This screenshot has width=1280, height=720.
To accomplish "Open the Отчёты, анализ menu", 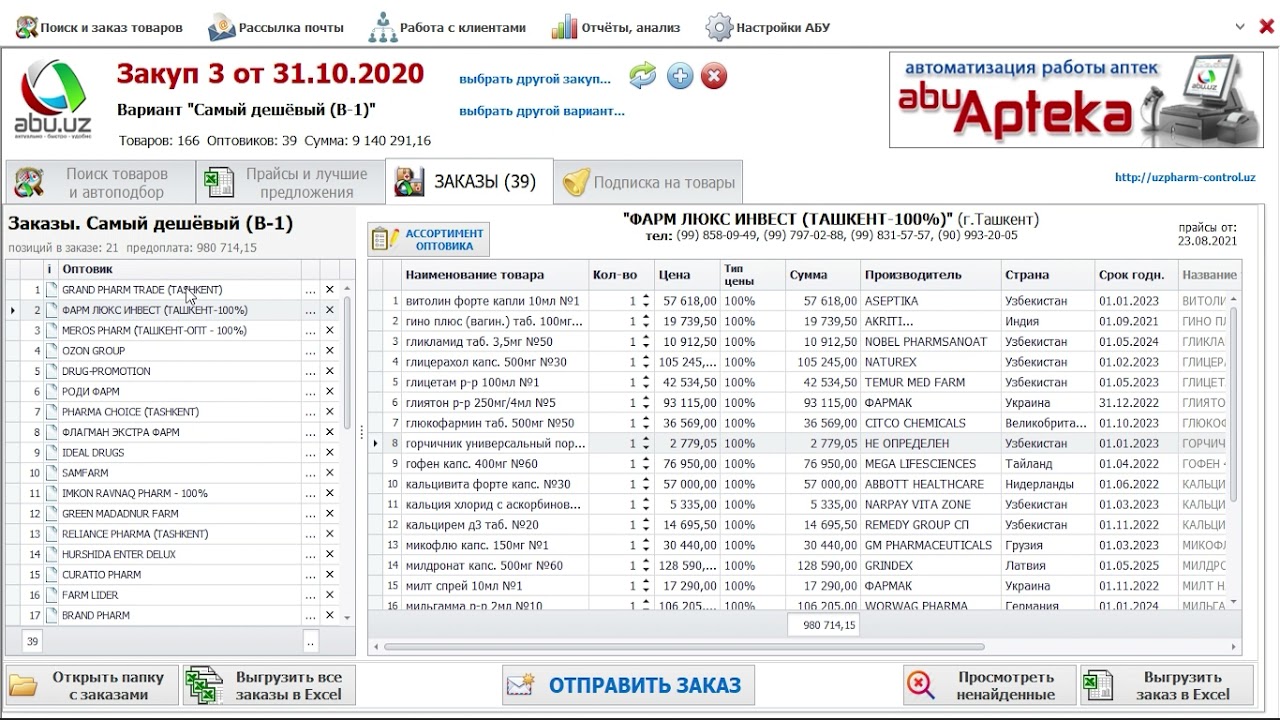I will (x=616, y=27).
